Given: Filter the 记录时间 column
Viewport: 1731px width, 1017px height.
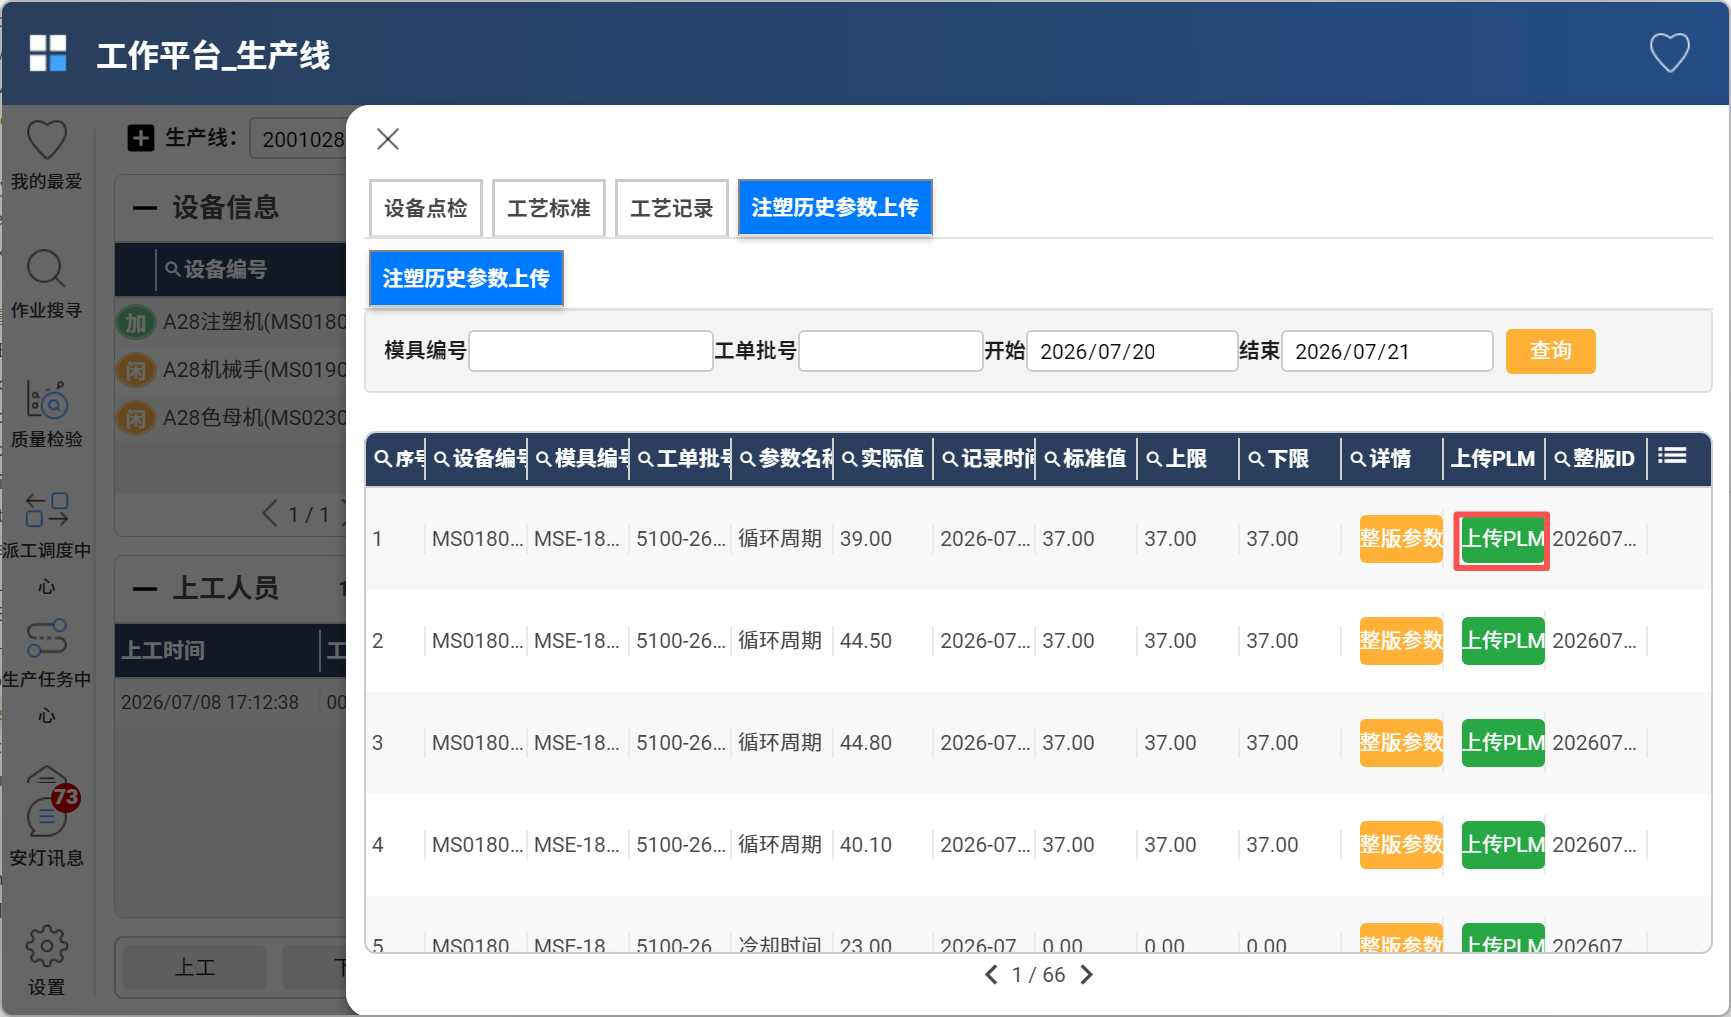Looking at the screenshot, I should [x=951, y=459].
